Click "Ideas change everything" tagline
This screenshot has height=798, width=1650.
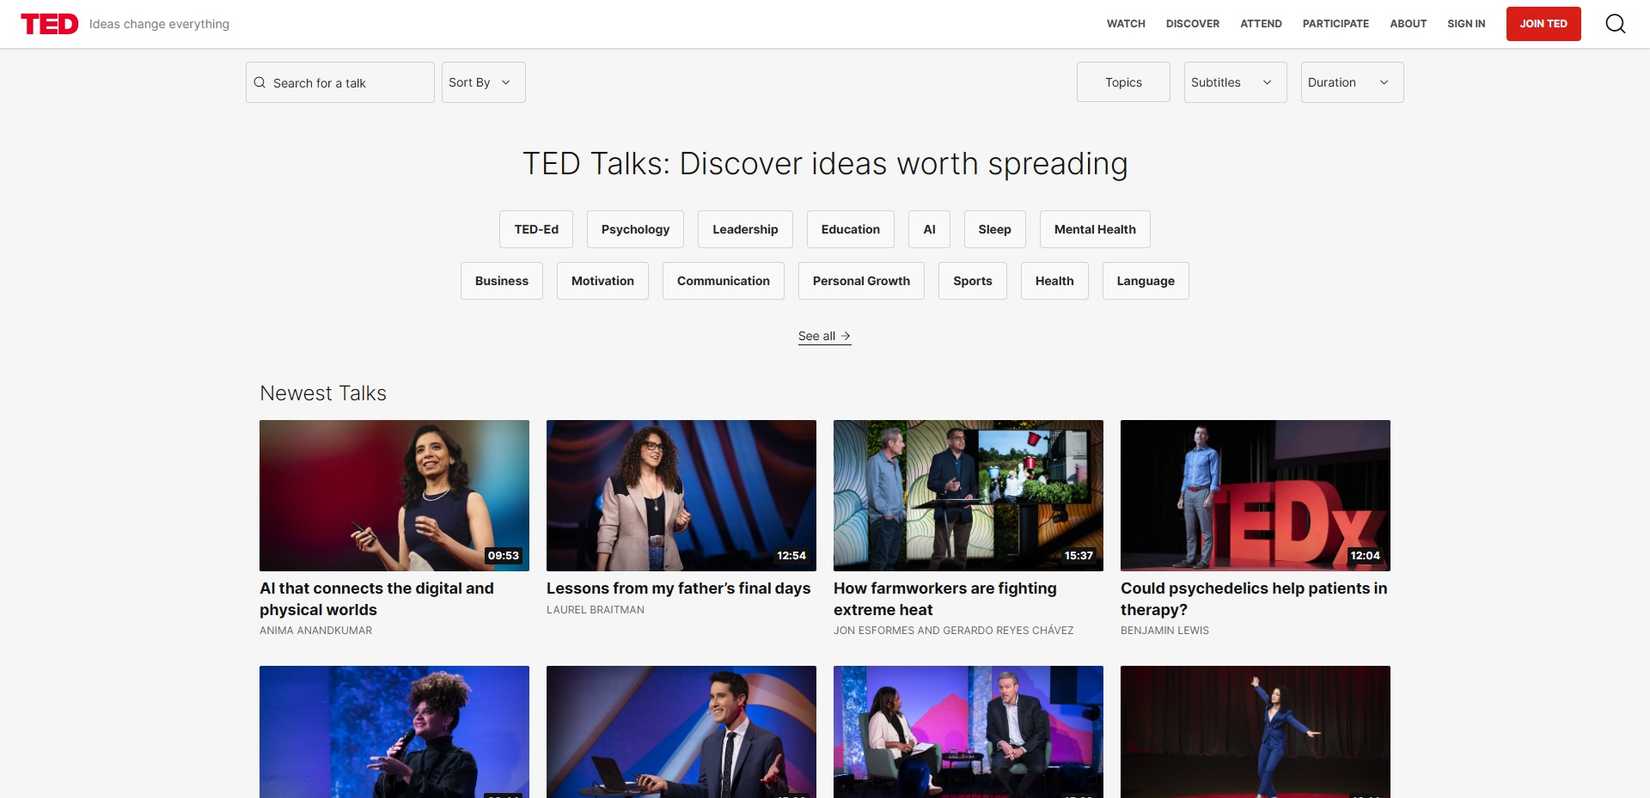click(x=159, y=24)
